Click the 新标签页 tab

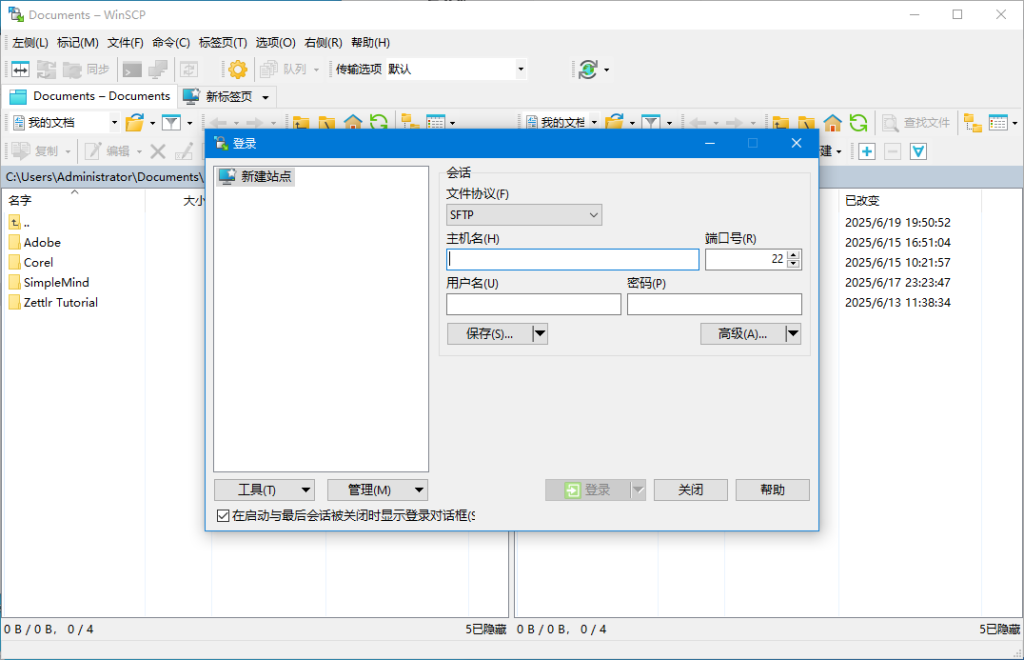click(229, 97)
